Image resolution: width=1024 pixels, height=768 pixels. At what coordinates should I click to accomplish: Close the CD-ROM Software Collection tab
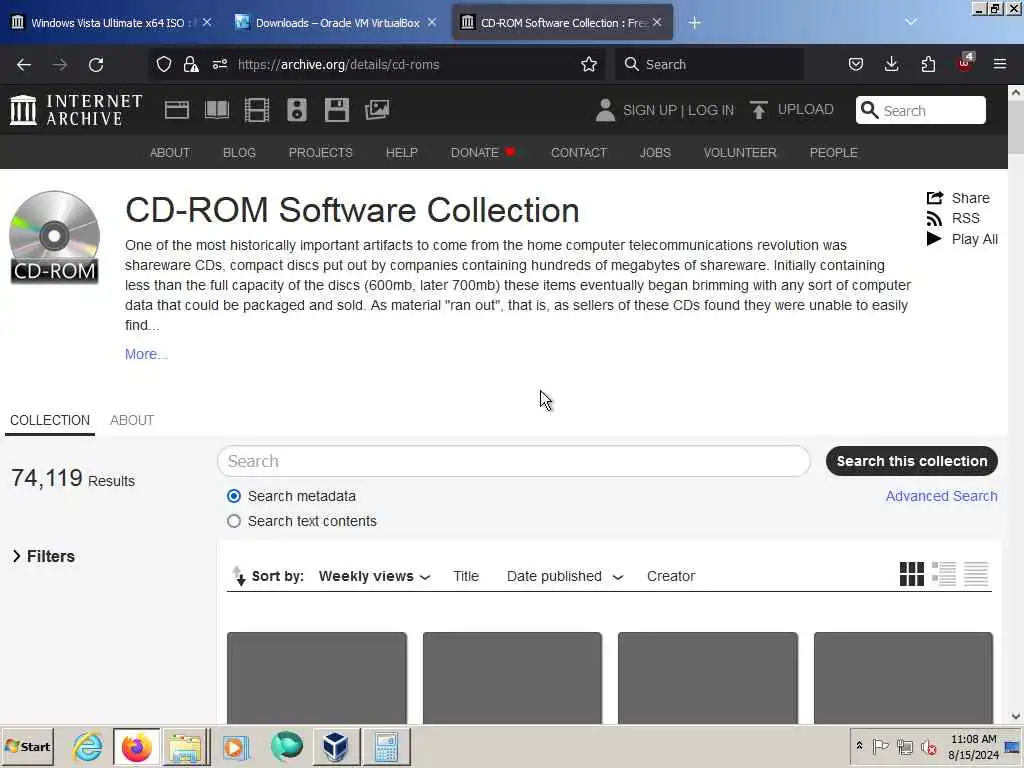(657, 22)
